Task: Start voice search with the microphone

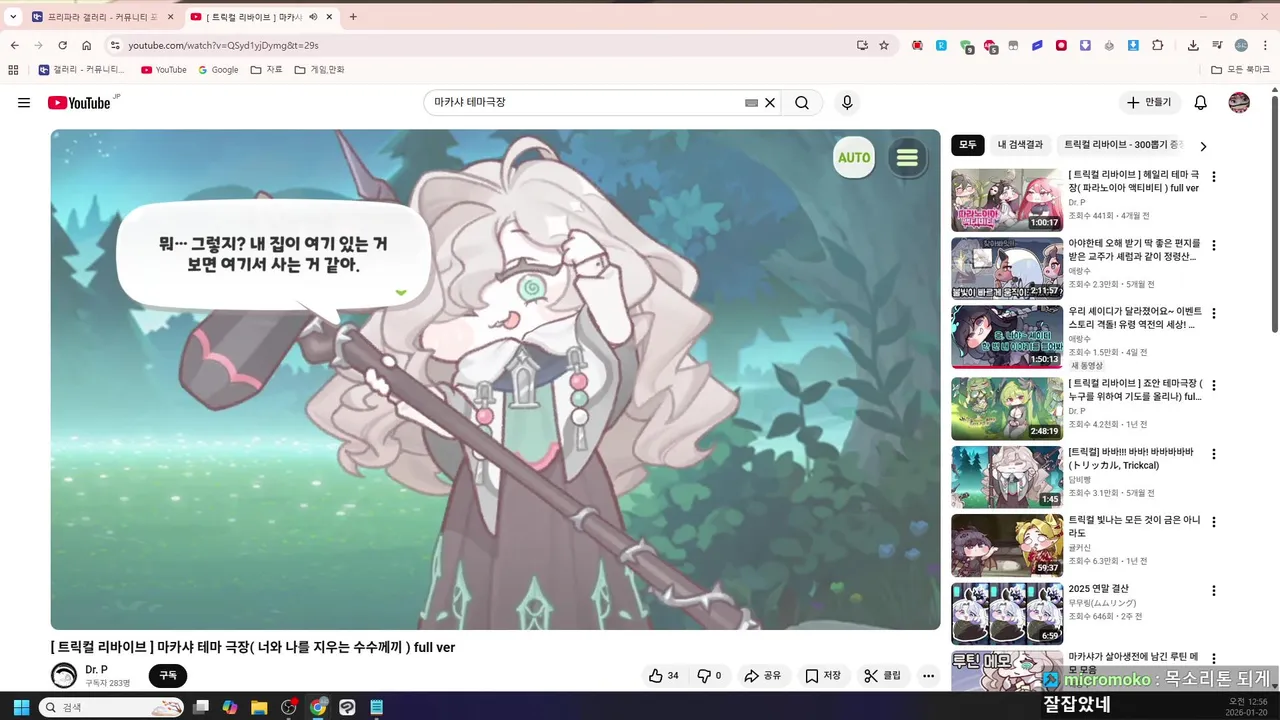Action: point(847,103)
